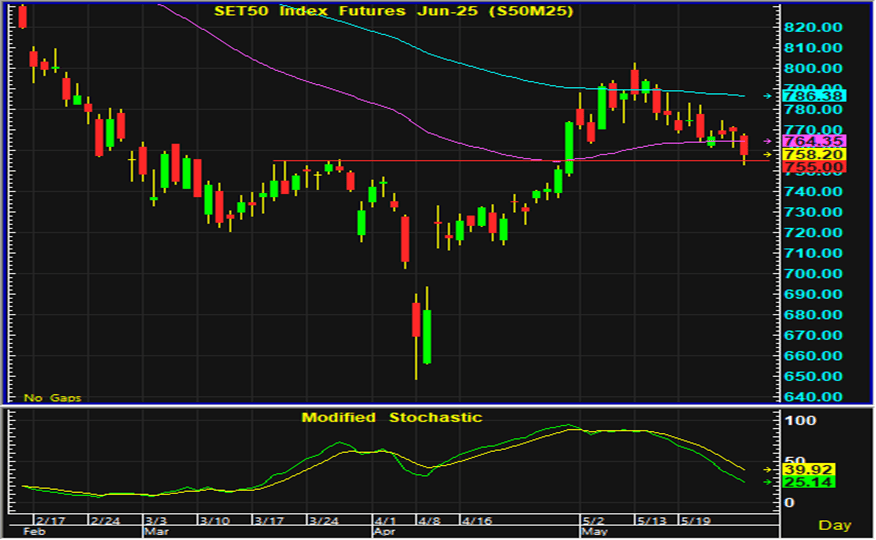Open the Day timeframe selector
This screenshot has width=876, height=540.
(835, 525)
